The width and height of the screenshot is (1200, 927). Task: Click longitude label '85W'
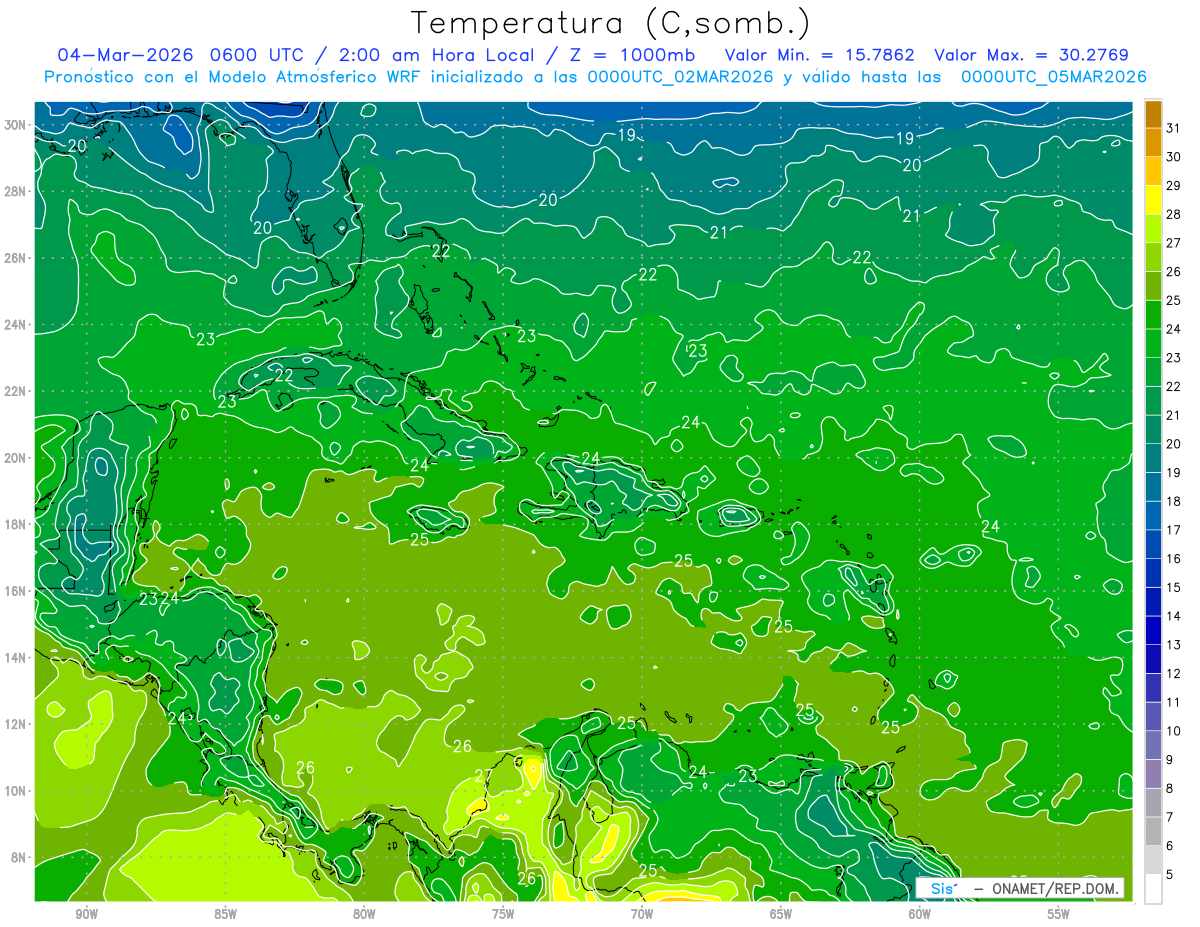[225, 914]
